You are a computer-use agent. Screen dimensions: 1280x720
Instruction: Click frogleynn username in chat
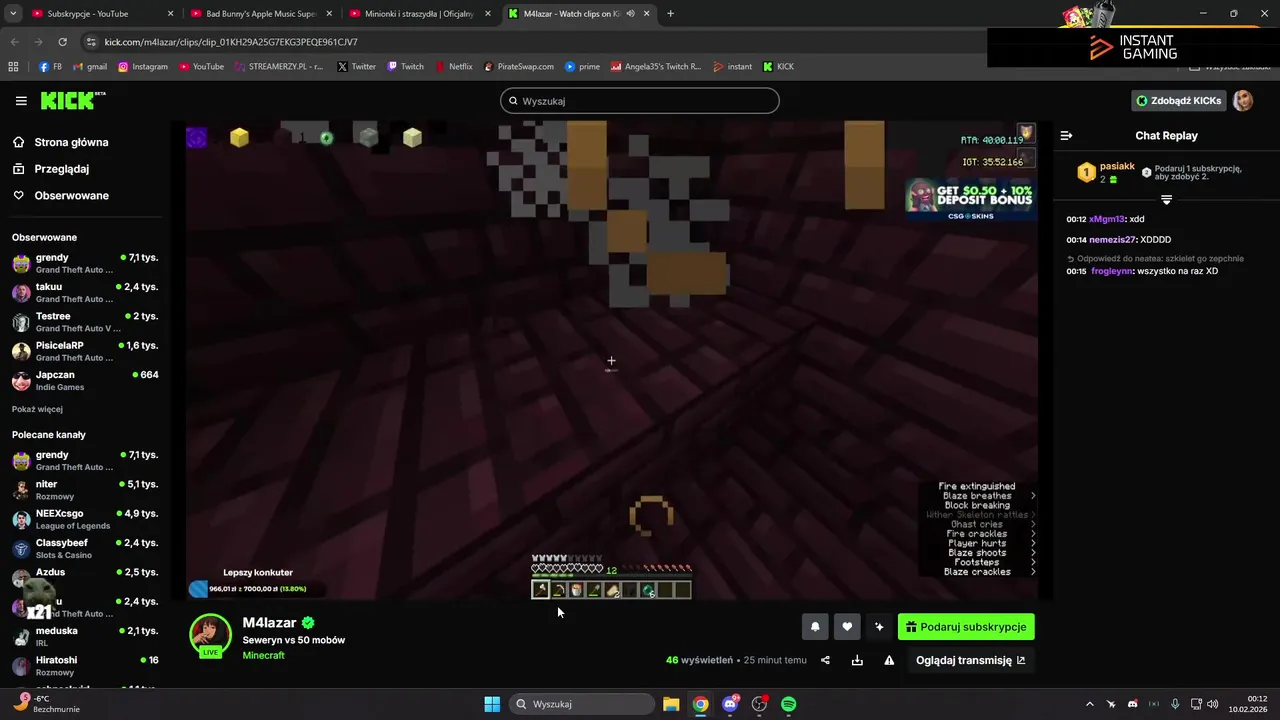coord(1113,271)
